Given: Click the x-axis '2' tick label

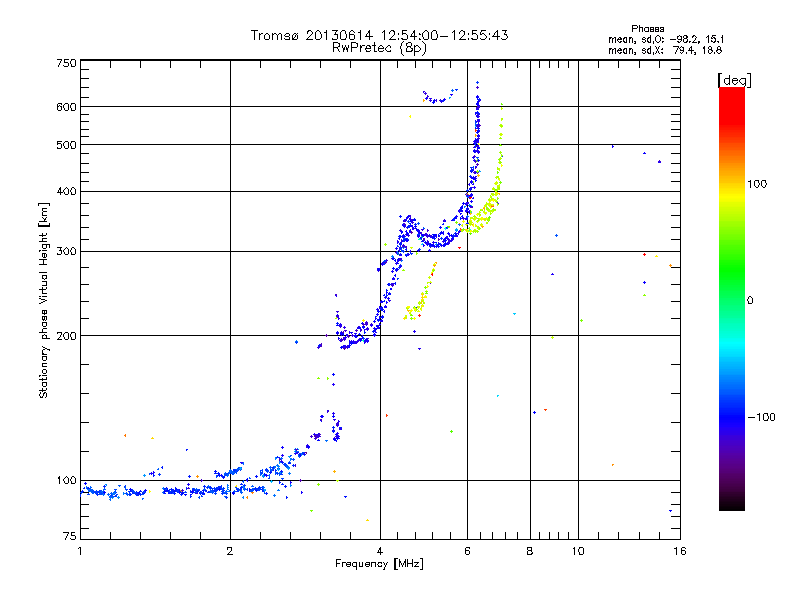Looking at the screenshot, I should point(230,551).
